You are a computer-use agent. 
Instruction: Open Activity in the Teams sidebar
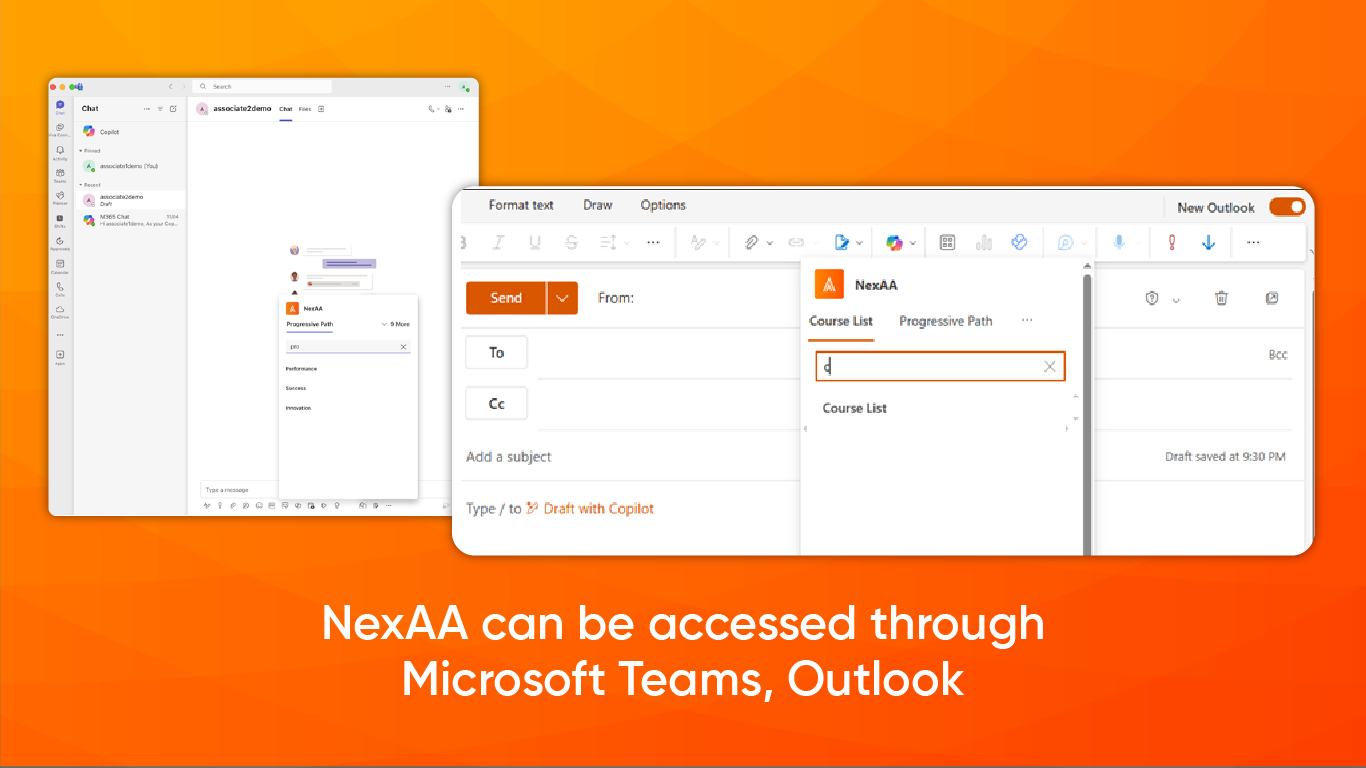pyautogui.click(x=60, y=152)
